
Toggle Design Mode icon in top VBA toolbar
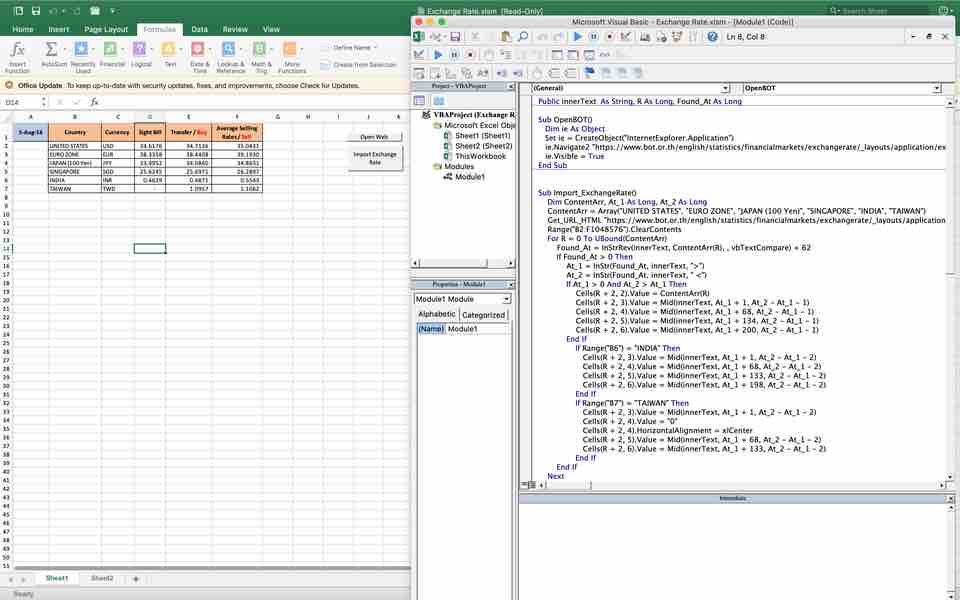625,37
